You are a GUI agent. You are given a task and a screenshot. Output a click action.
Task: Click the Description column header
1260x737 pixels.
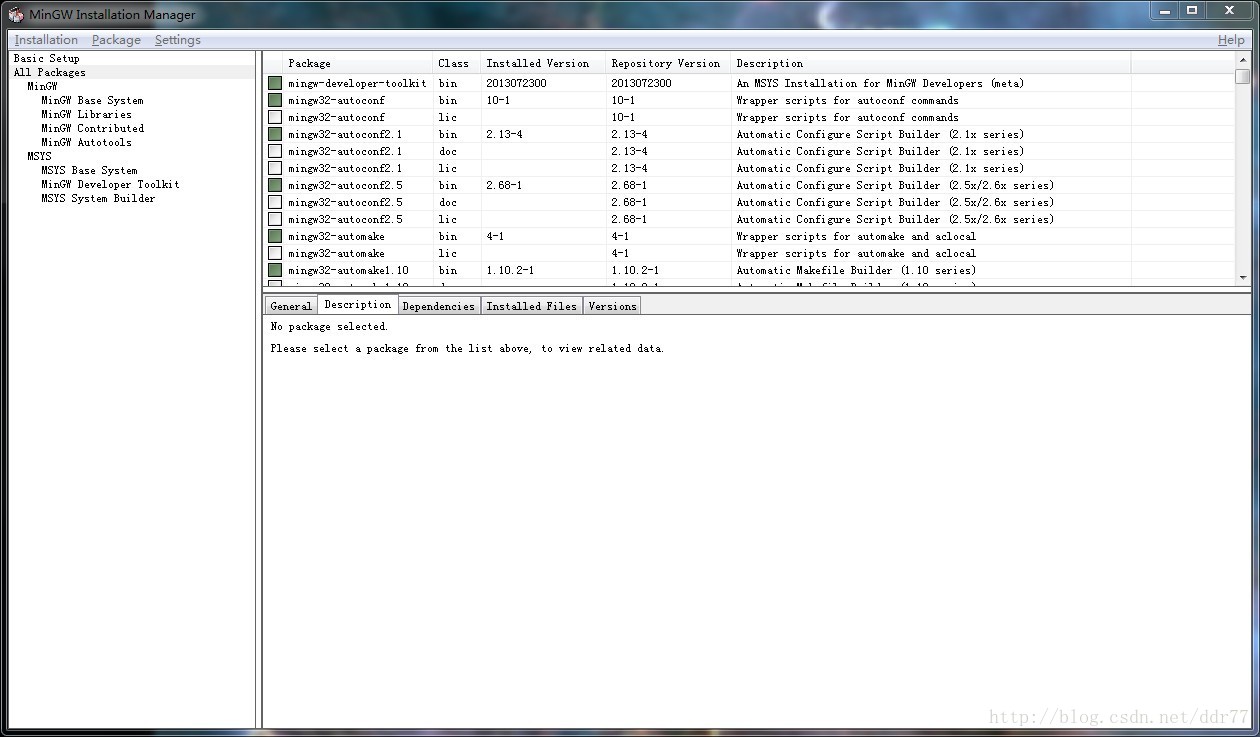[931, 63]
